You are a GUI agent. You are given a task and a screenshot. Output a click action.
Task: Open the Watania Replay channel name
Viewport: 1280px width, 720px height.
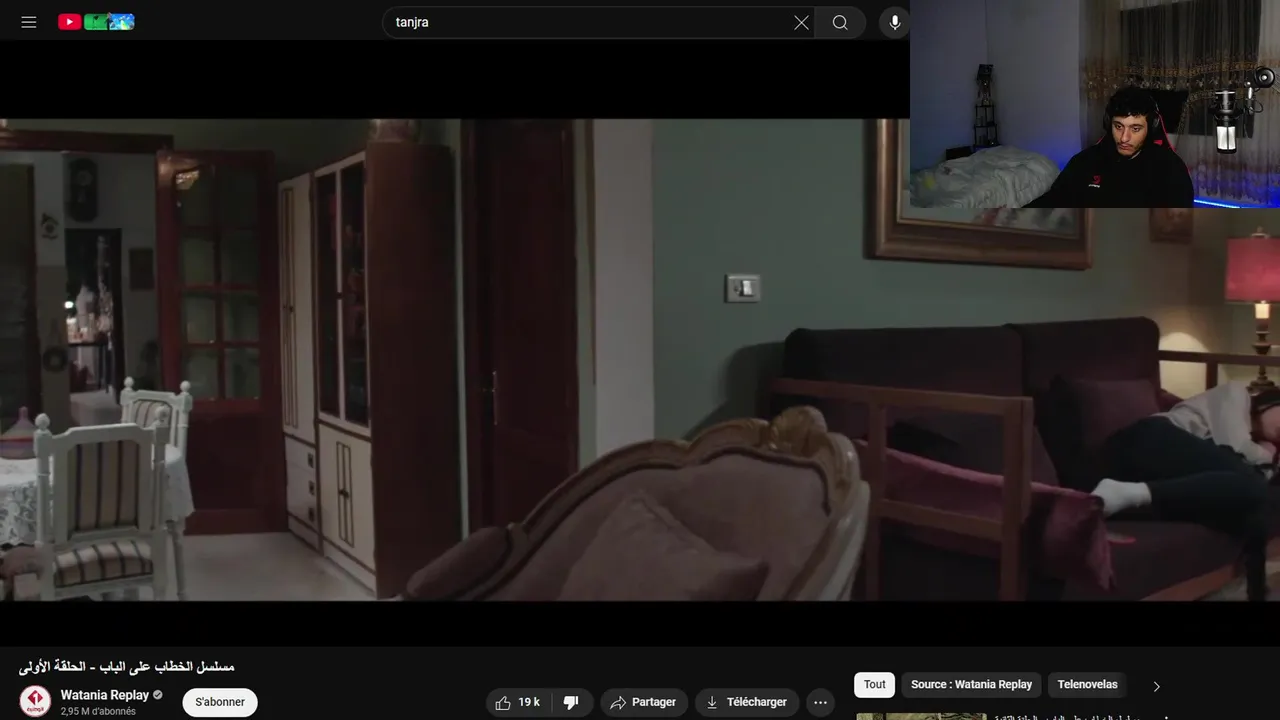point(105,695)
